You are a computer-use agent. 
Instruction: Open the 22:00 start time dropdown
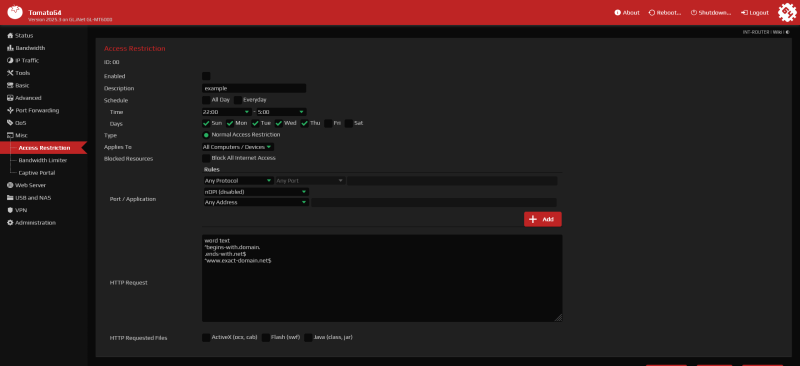pos(227,112)
